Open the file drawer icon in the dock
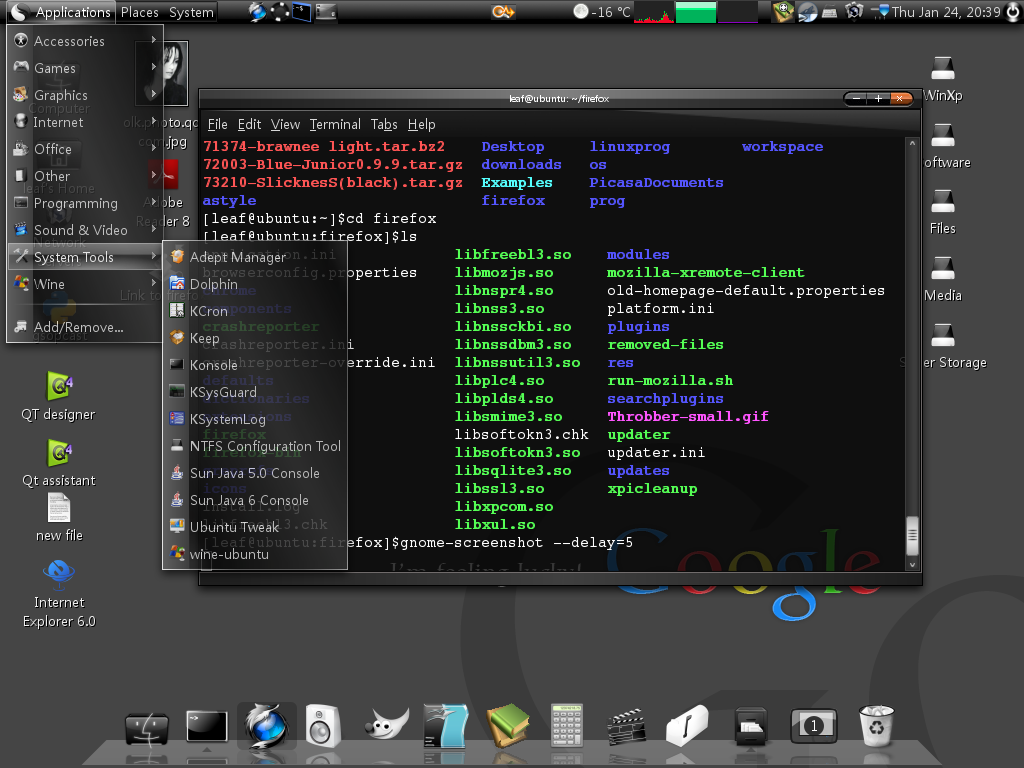1024x768 pixels. (750, 726)
